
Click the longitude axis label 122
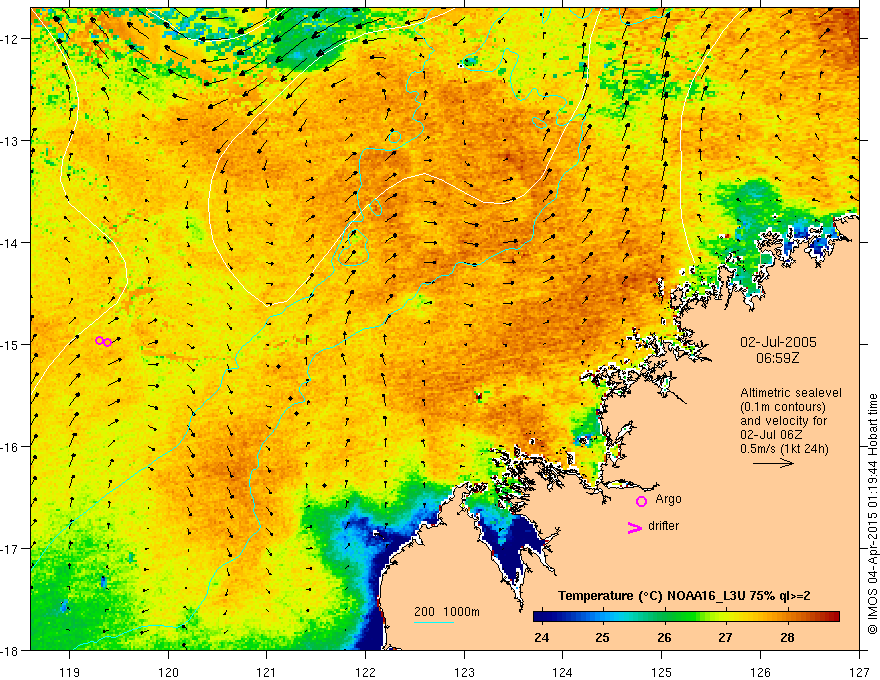point(365,672)
